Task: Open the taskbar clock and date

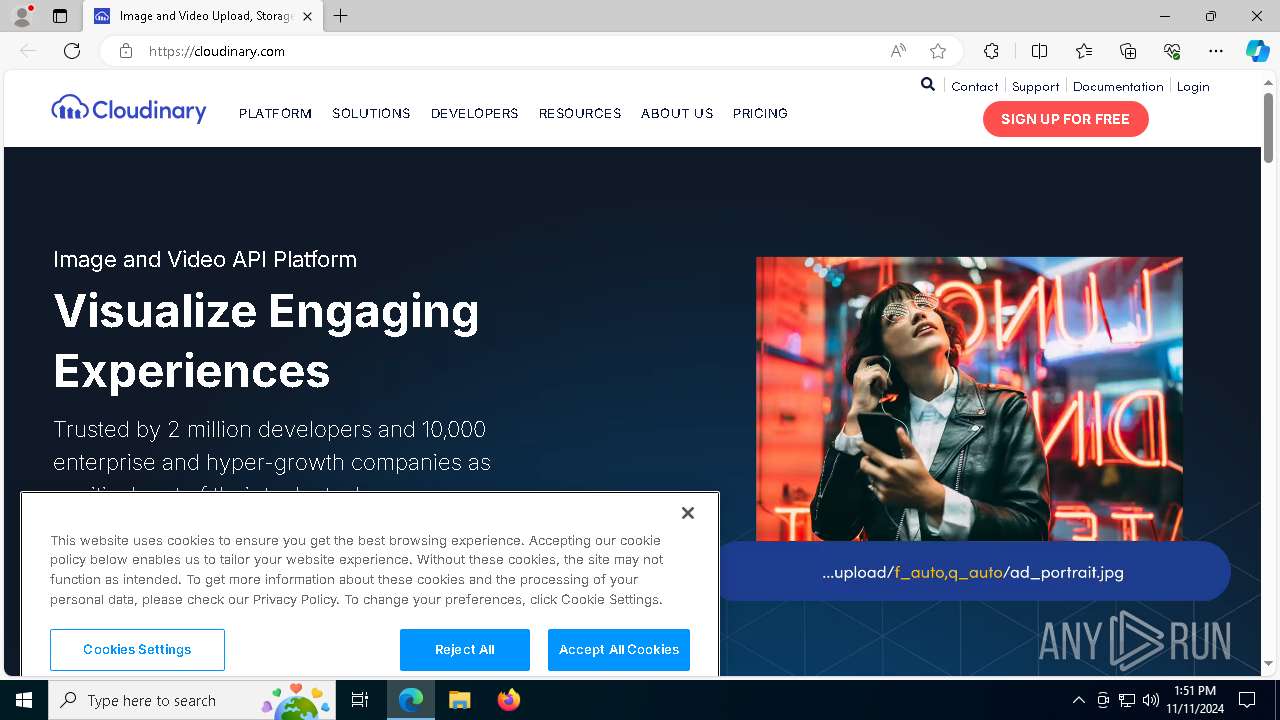Action: [1194, 700]
